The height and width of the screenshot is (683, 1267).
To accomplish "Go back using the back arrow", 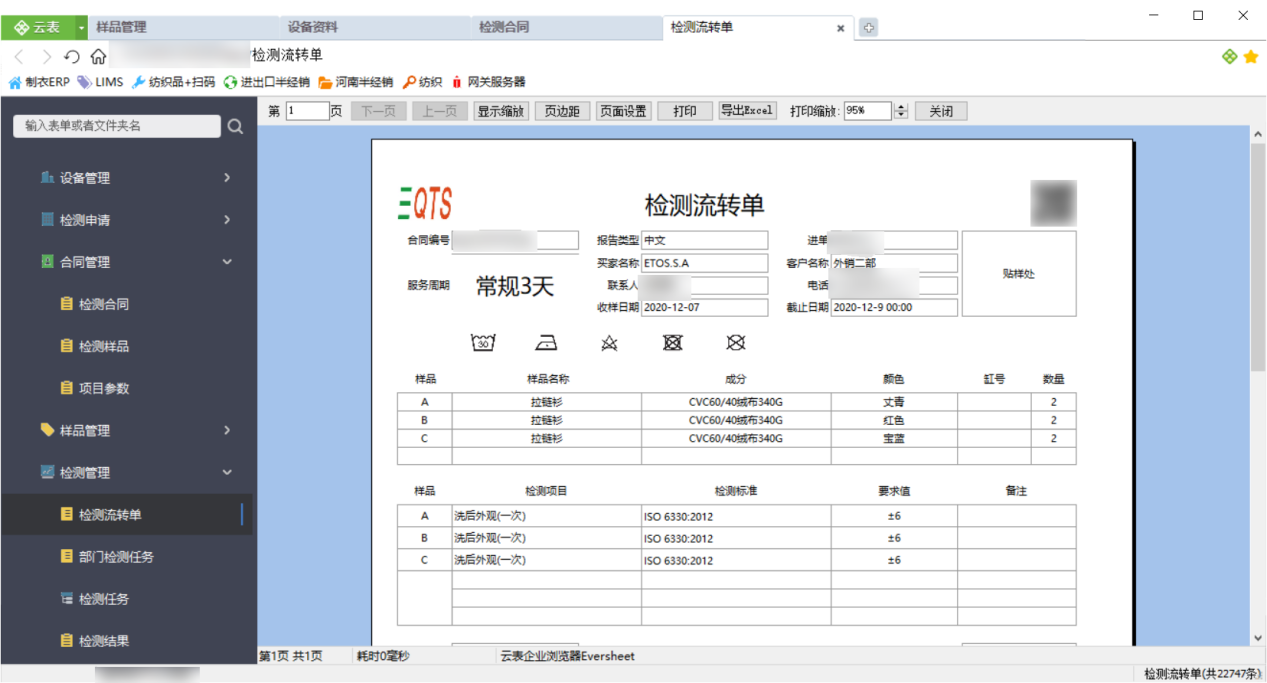I will click(x=19, y=56).
